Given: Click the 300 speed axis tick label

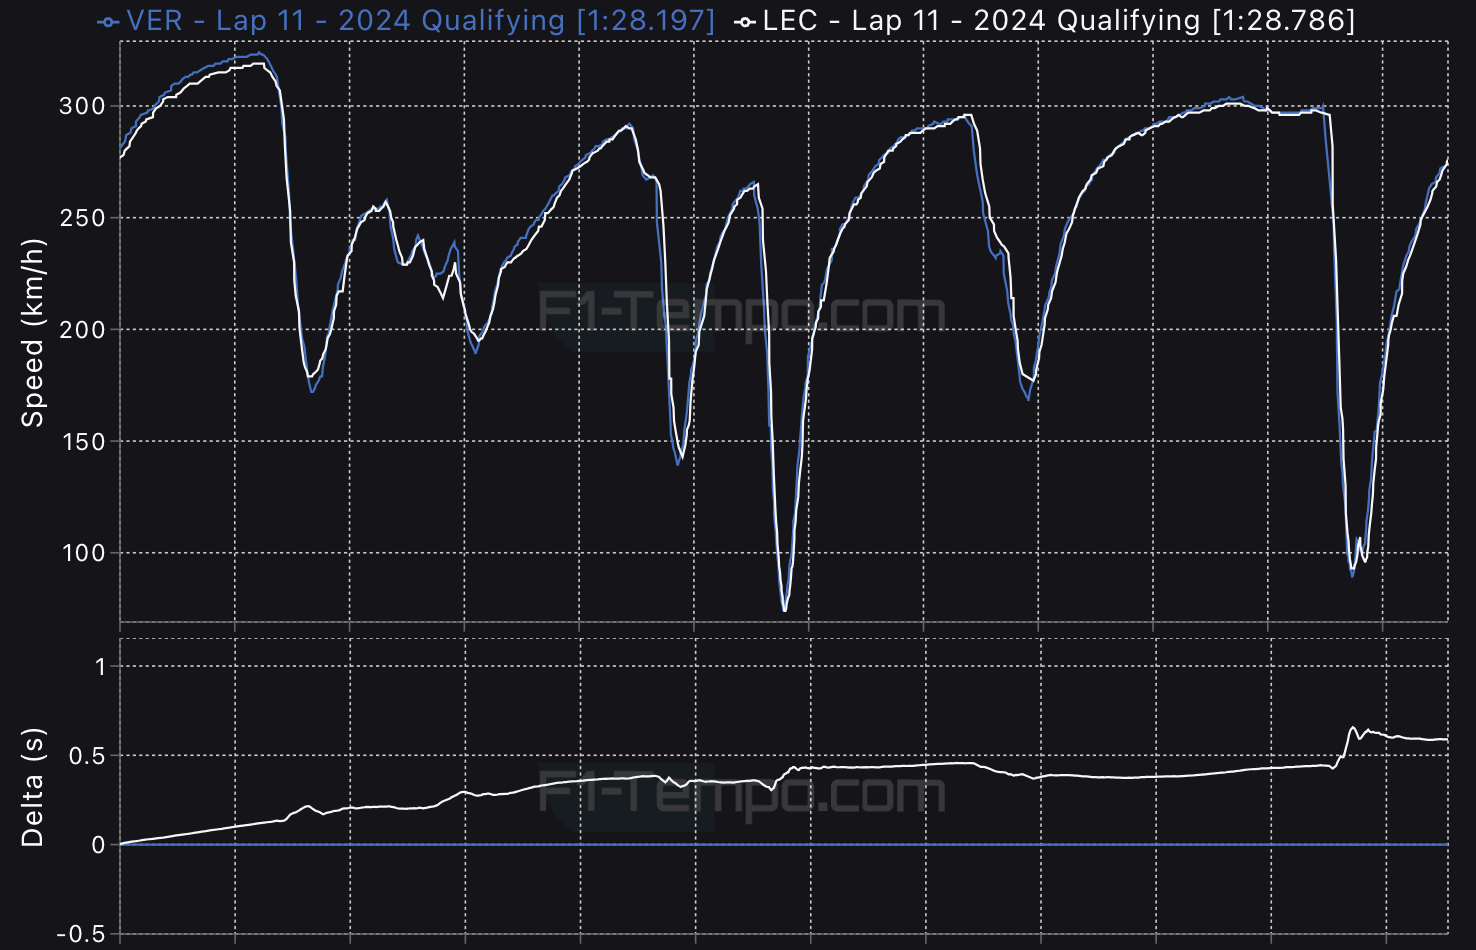Looking at the screenshot, I should coord(82,106).
